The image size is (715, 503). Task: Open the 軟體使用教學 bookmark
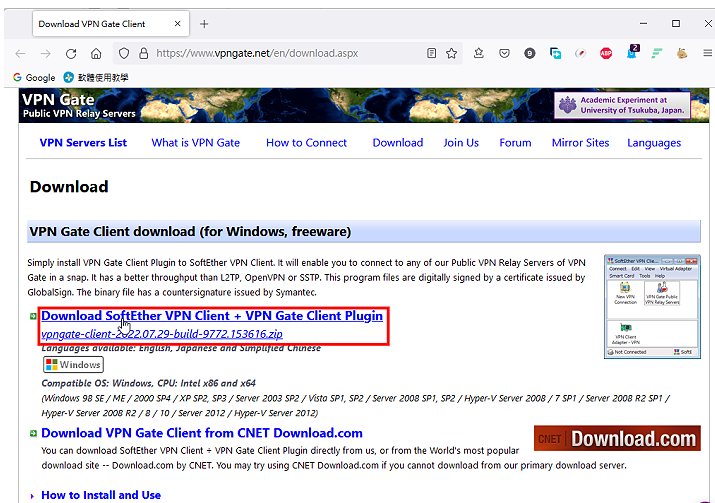coord(96,78)
